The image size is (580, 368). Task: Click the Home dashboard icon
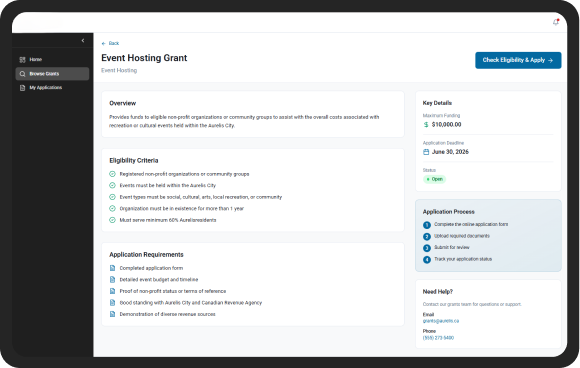coord(22,60)
